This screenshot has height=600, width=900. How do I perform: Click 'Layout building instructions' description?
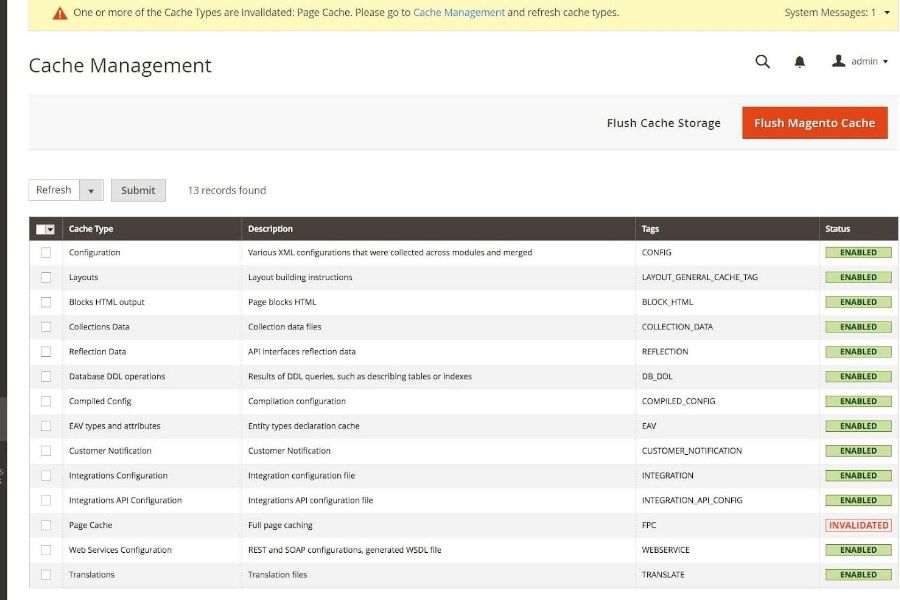300,277
